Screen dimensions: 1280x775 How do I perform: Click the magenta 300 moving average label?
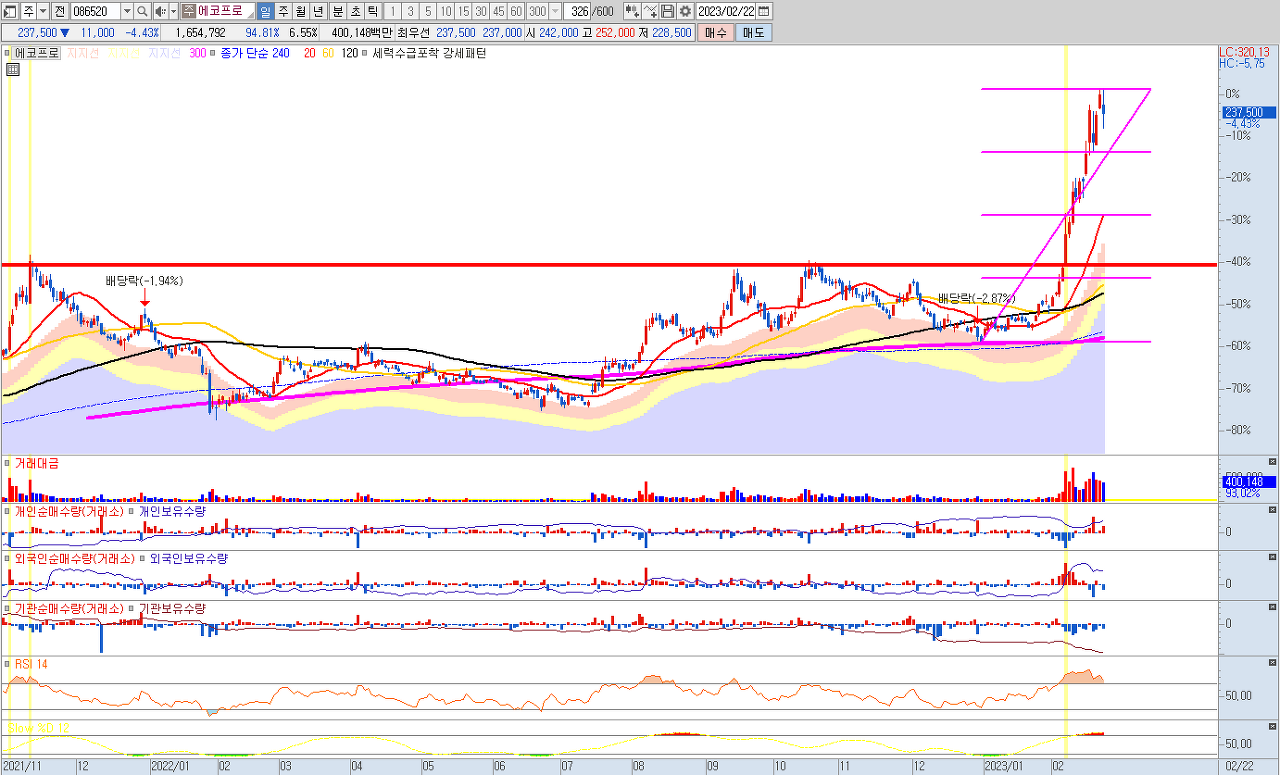pos(197,53)
